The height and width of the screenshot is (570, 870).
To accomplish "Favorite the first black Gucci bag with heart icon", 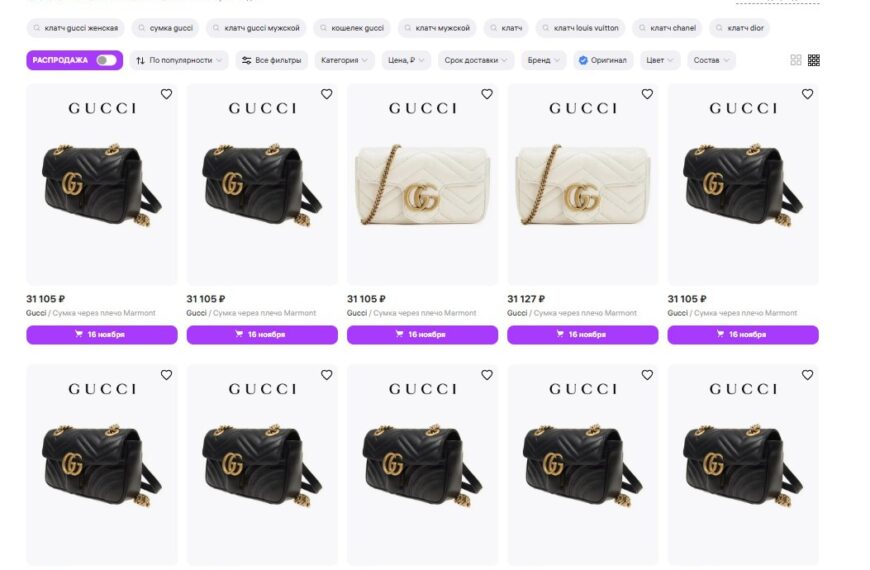I will point(166,94).
